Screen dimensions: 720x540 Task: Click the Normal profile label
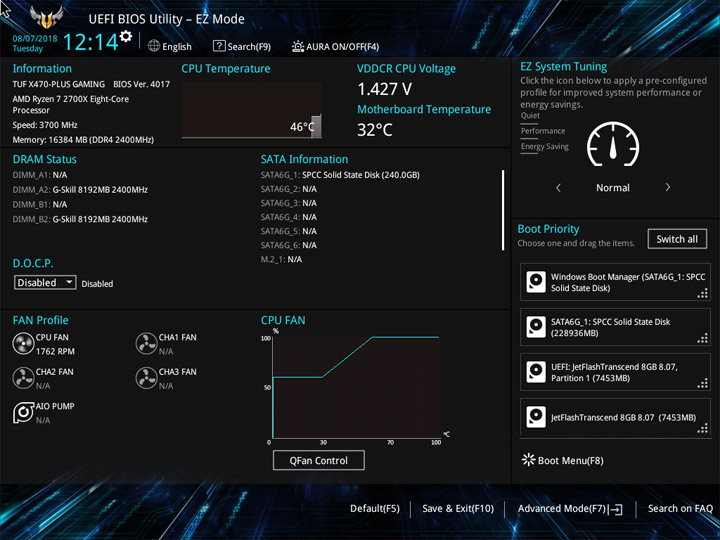(x=613, y=188)
